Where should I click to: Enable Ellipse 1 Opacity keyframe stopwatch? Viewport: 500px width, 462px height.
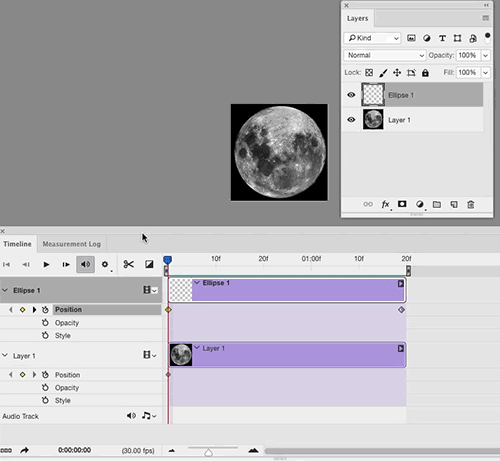[45, 323]
